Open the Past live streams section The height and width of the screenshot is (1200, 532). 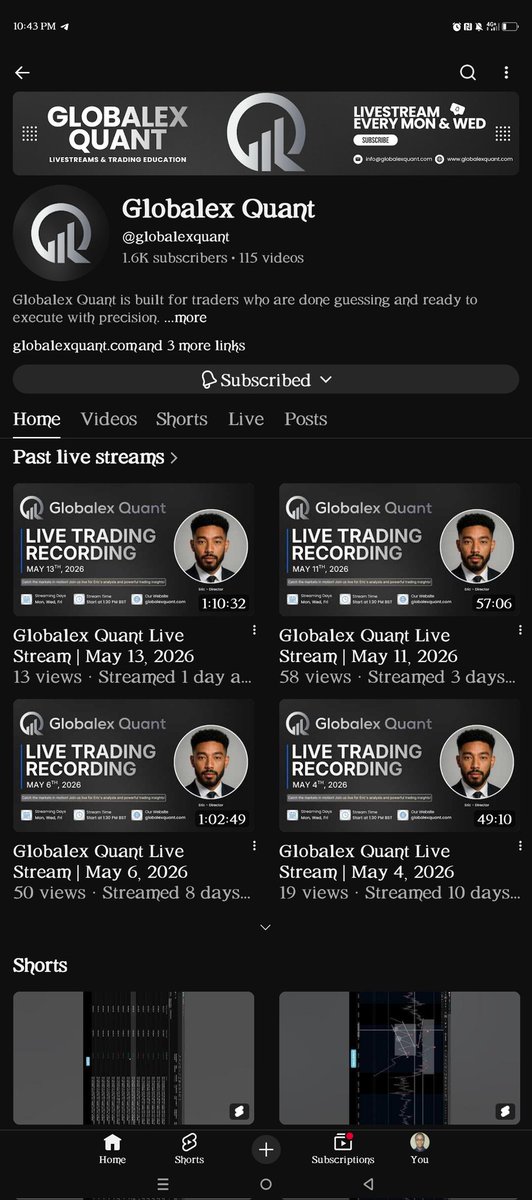(96, 458)
